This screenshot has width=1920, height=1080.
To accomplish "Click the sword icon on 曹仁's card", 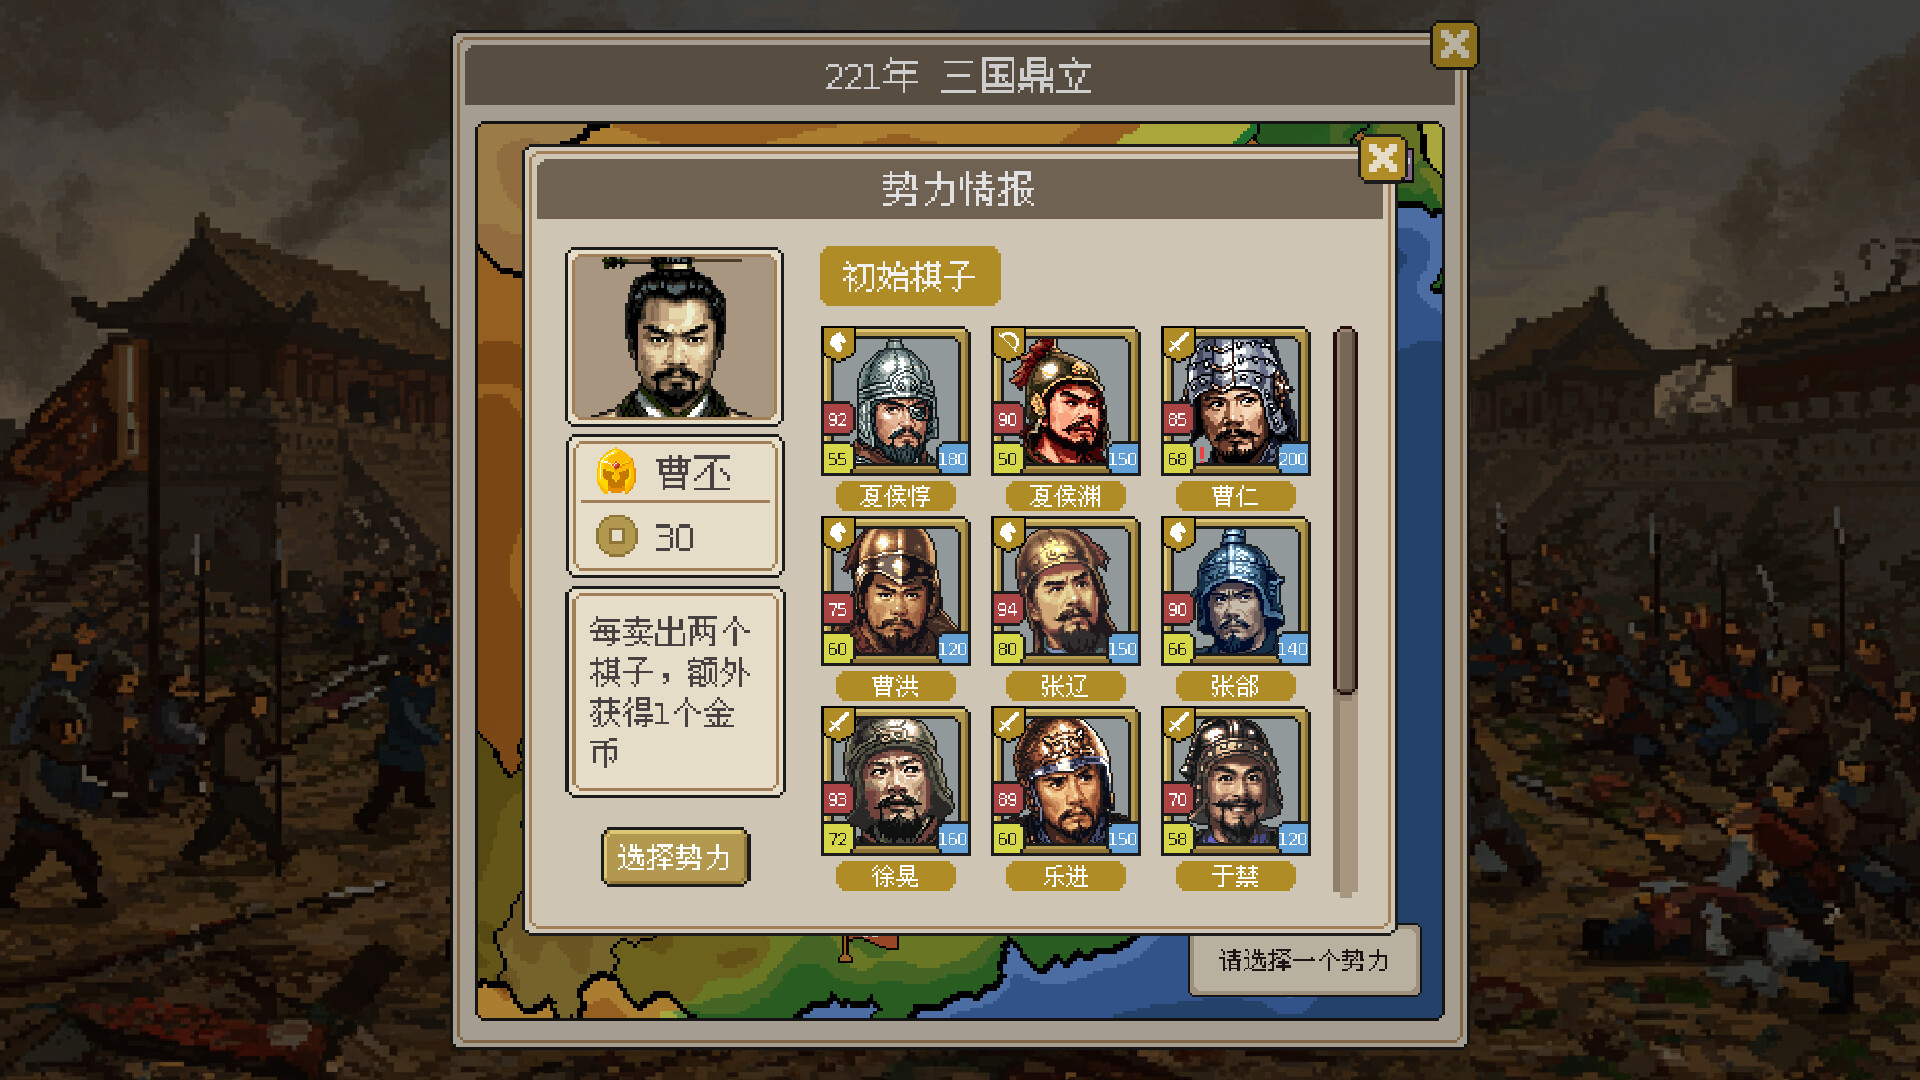I will coord(1178,344).
